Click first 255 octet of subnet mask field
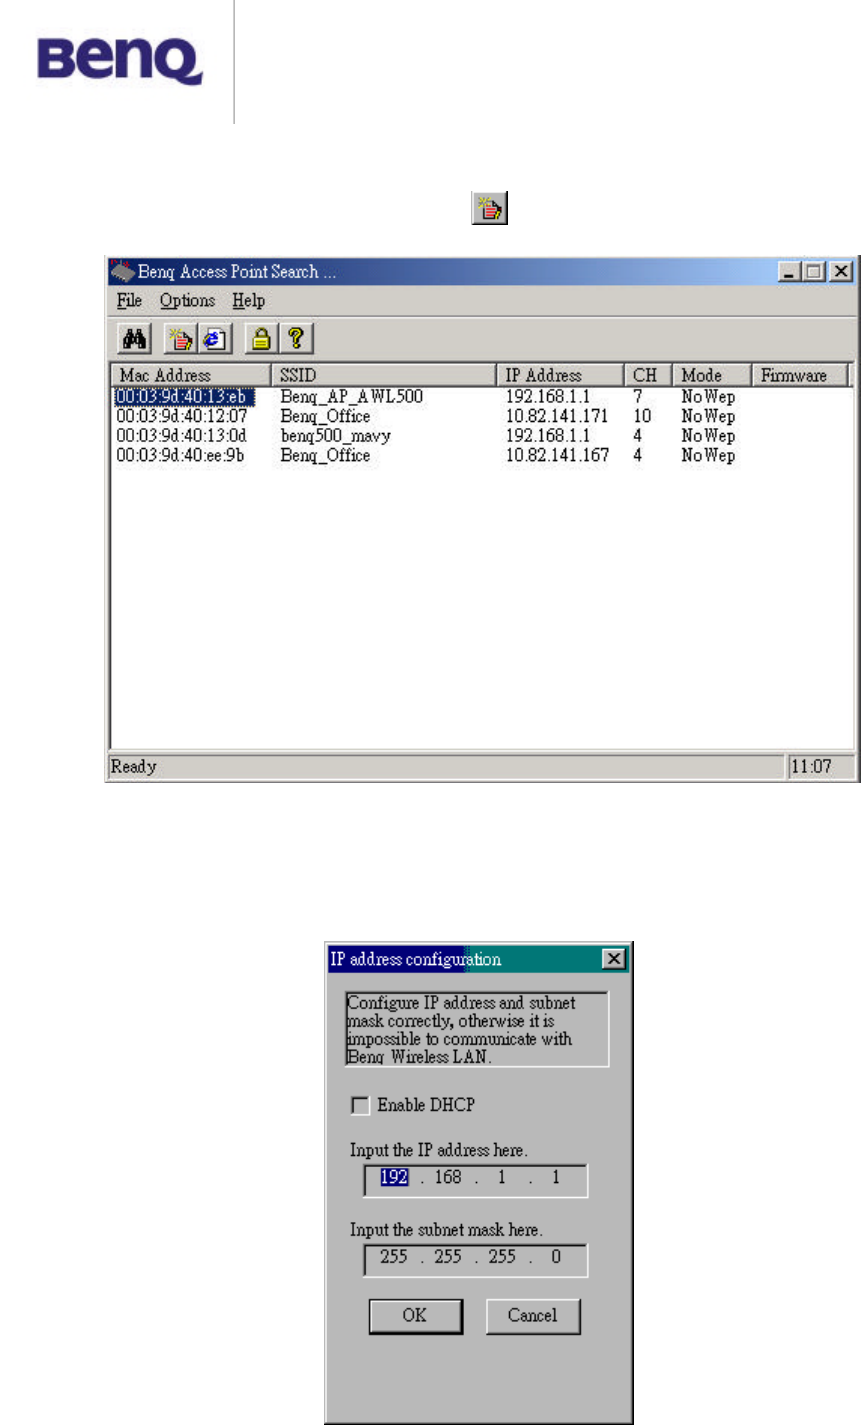 coord(394,1257)
